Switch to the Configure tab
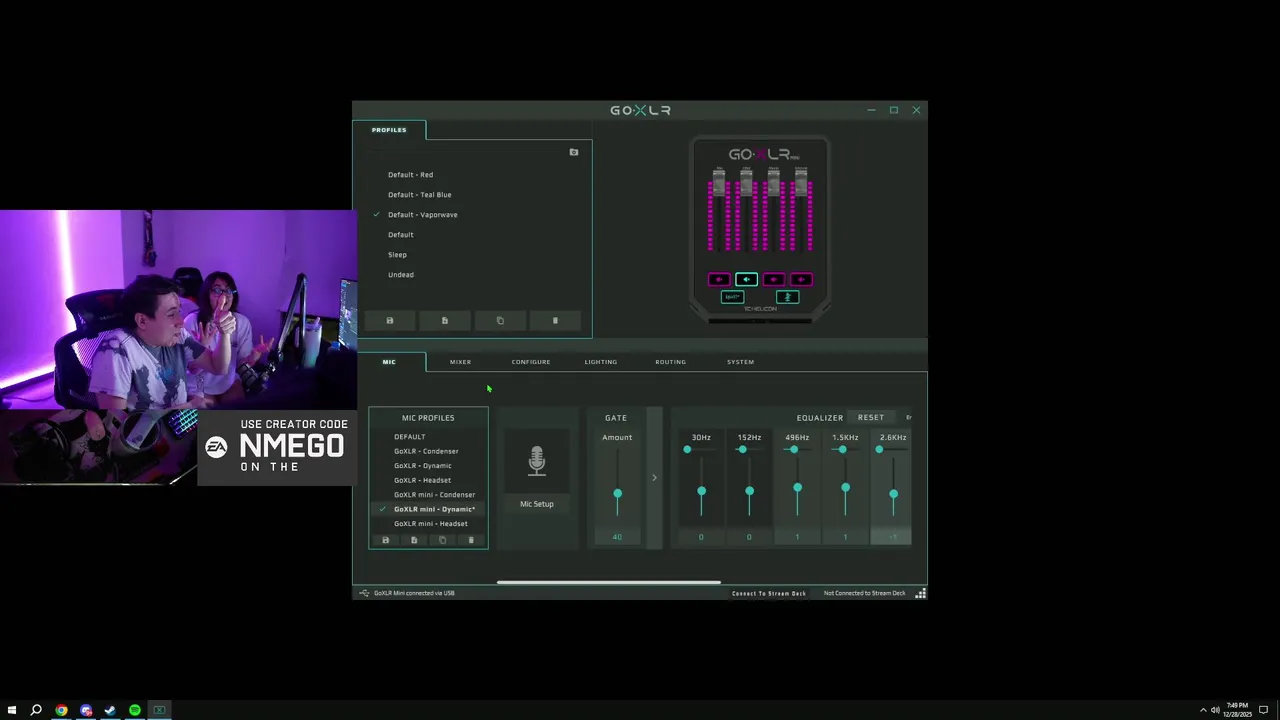Screen dimensions: 1280x720 tap(531, 362)
